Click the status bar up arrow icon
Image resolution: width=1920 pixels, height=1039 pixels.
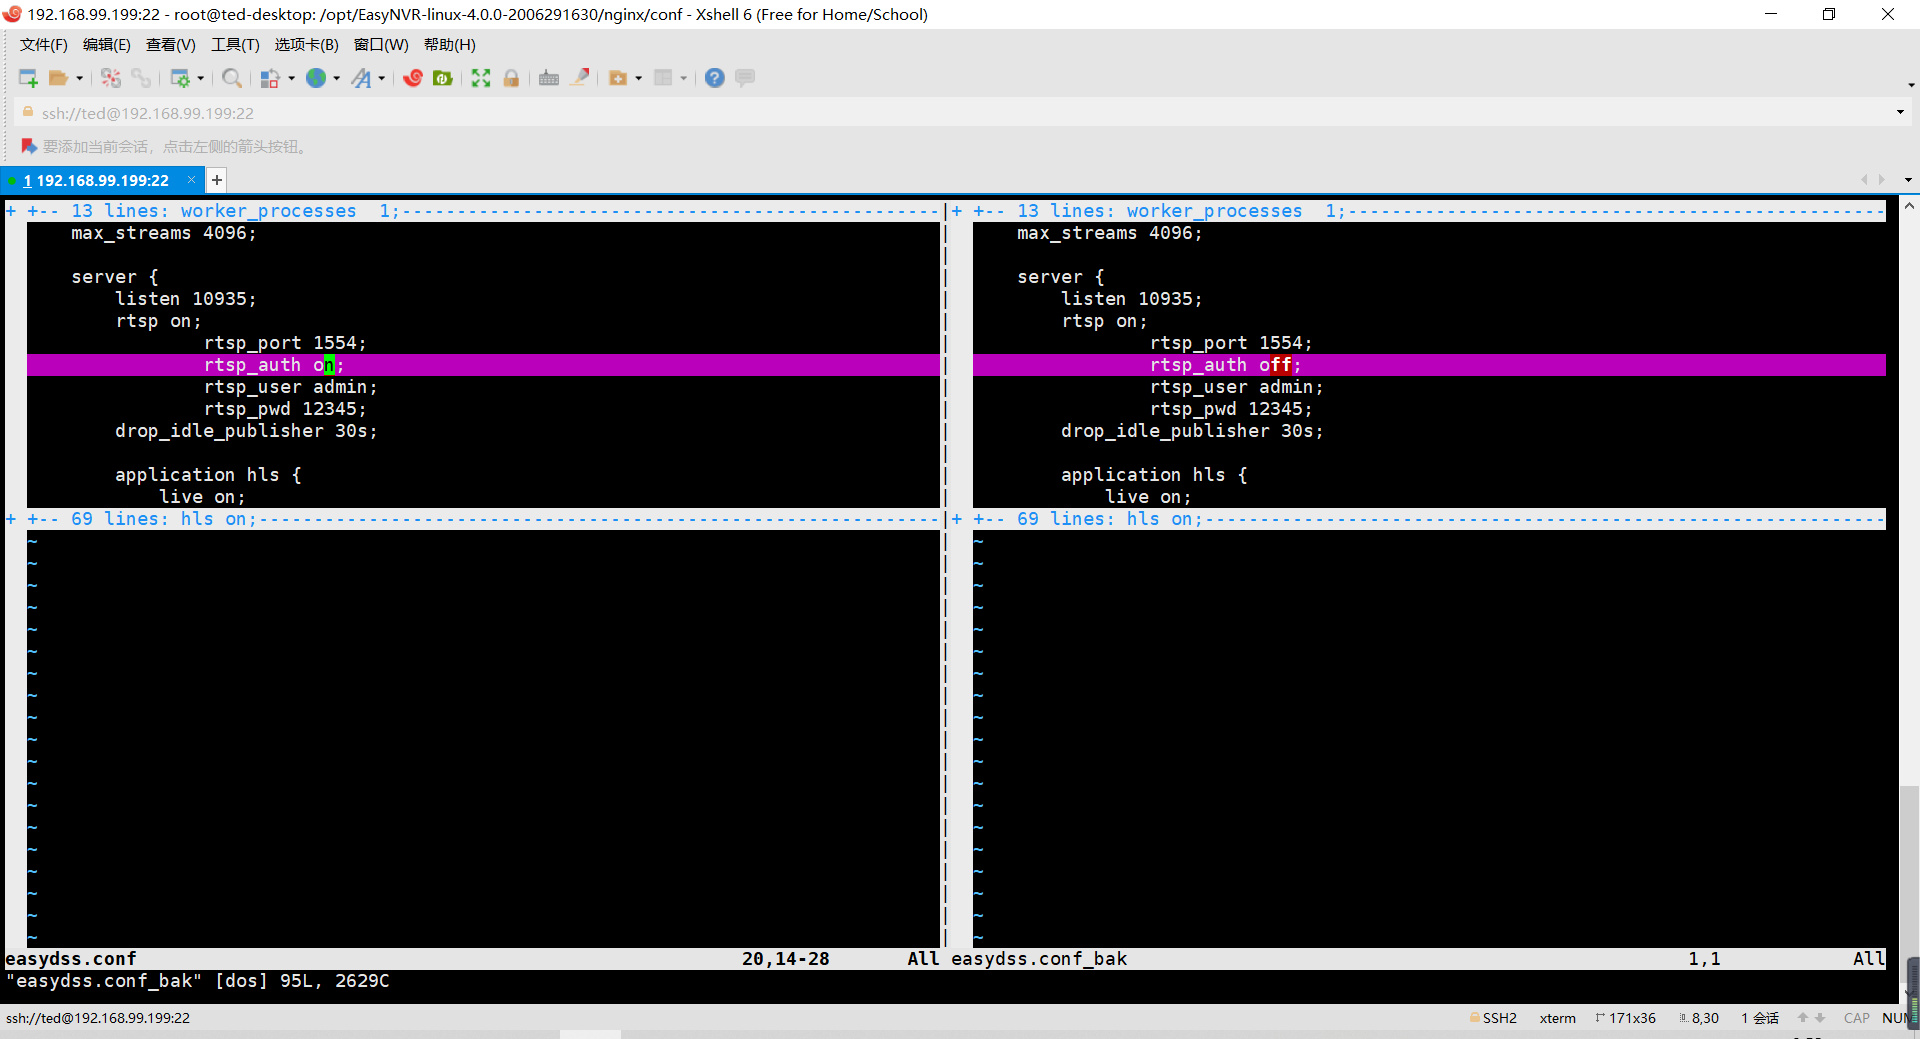click(1803, 1018)
